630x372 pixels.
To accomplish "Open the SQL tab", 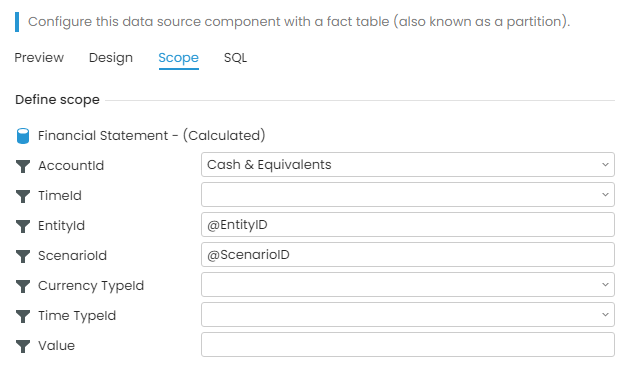I will [235, 58].
